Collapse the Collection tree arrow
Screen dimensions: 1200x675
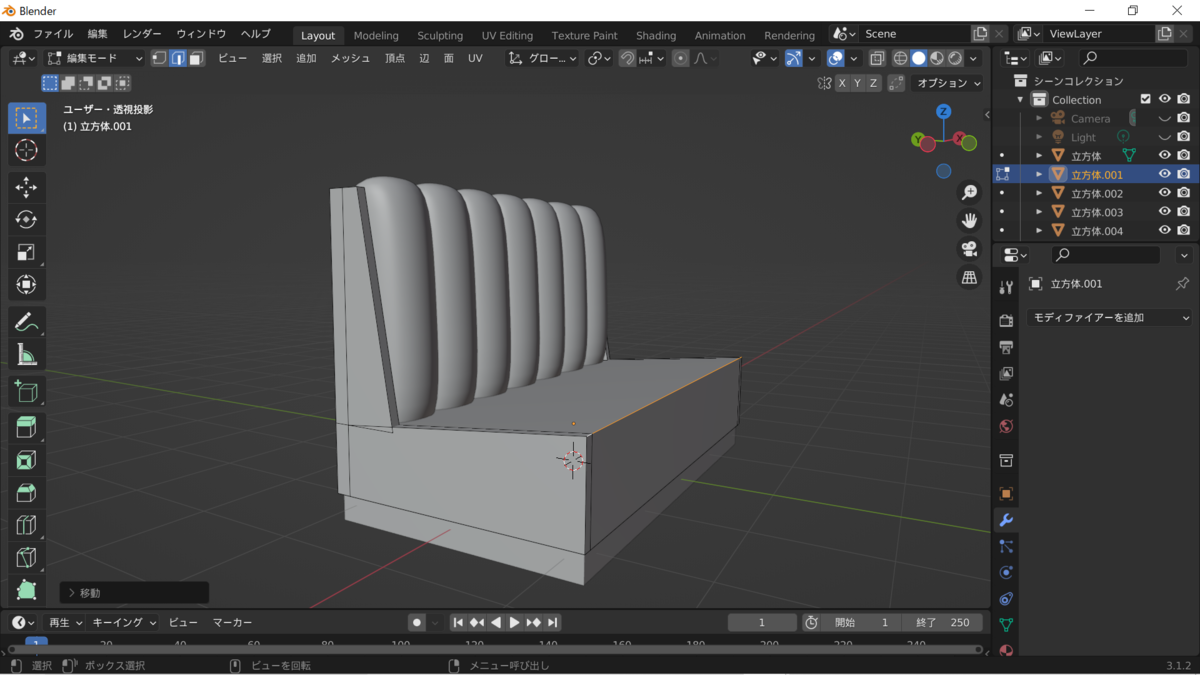tap(1021, 99)
